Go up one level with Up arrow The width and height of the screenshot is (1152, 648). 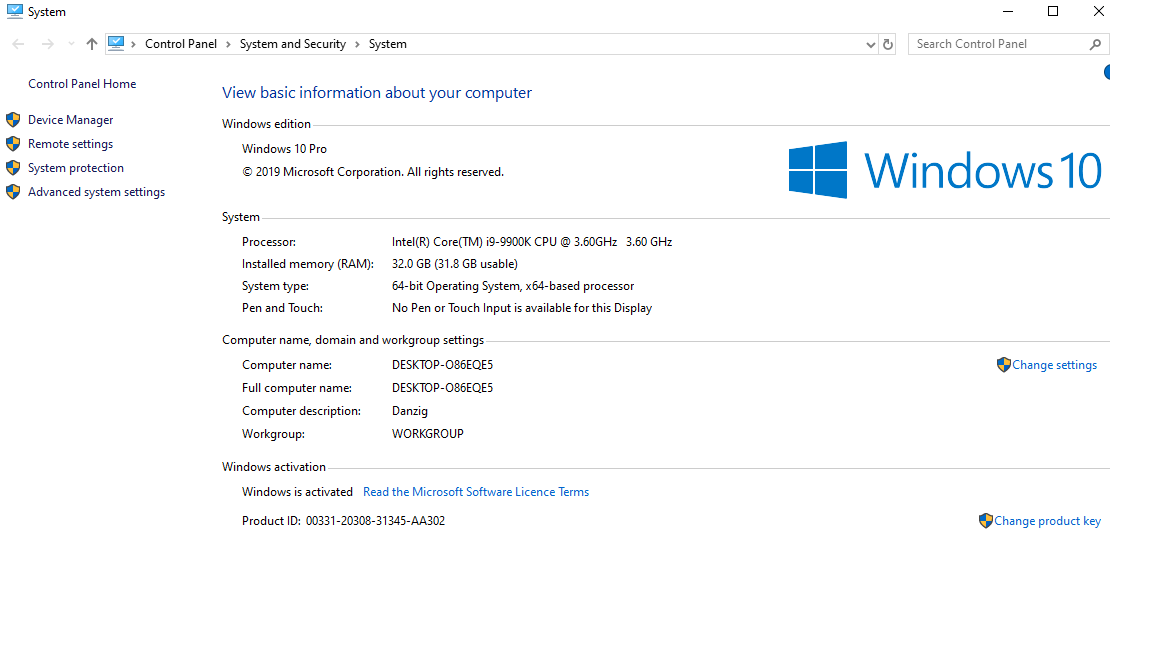coord(92,44)
